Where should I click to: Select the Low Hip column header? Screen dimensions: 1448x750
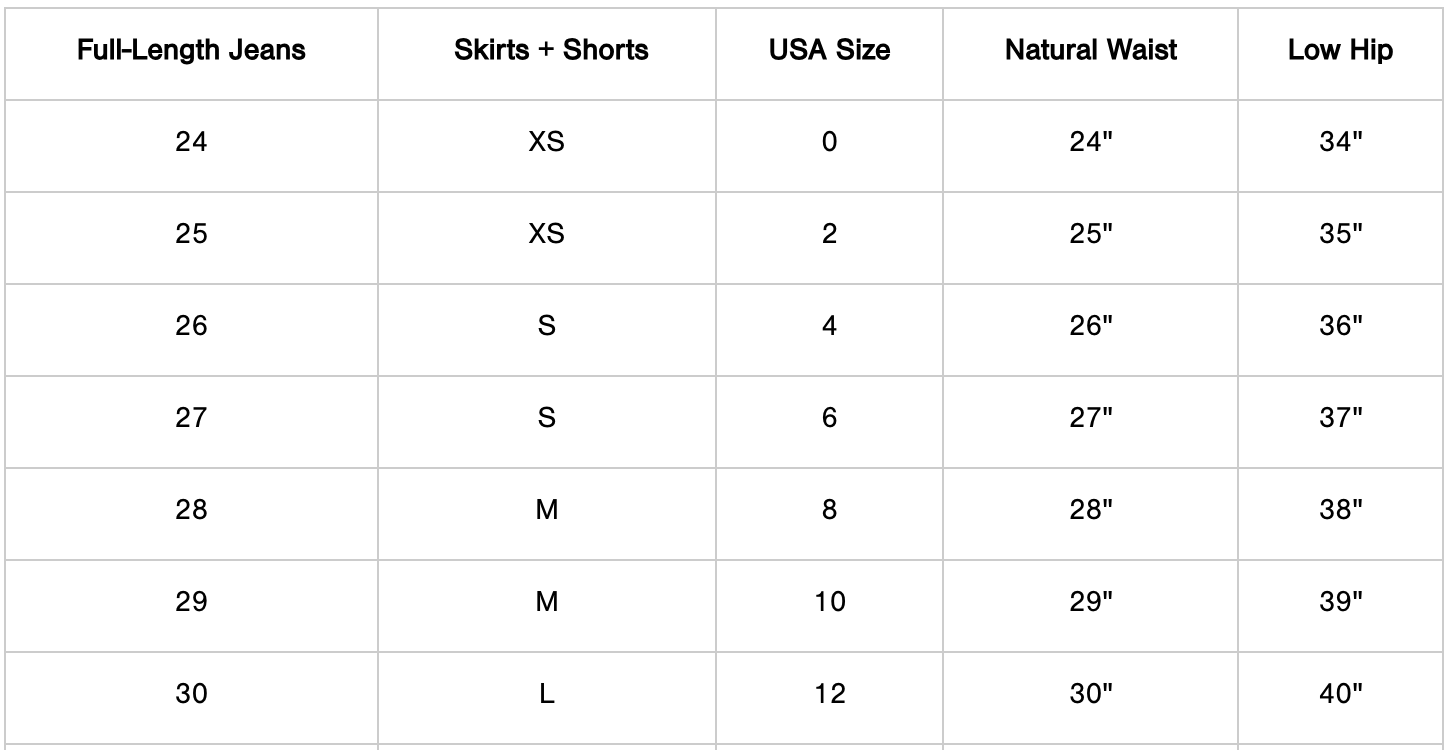(1340, 51)
